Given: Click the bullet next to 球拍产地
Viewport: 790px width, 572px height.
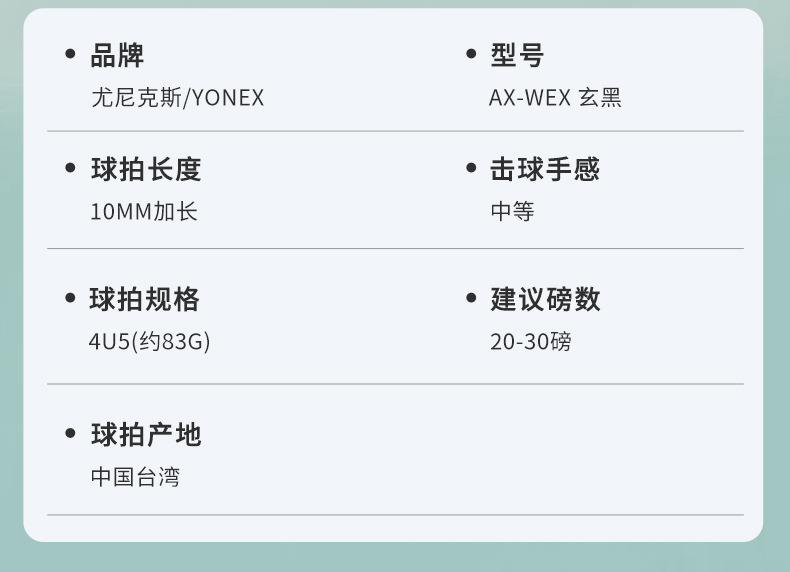Looking at the screenshot, I should click(70, 433).
